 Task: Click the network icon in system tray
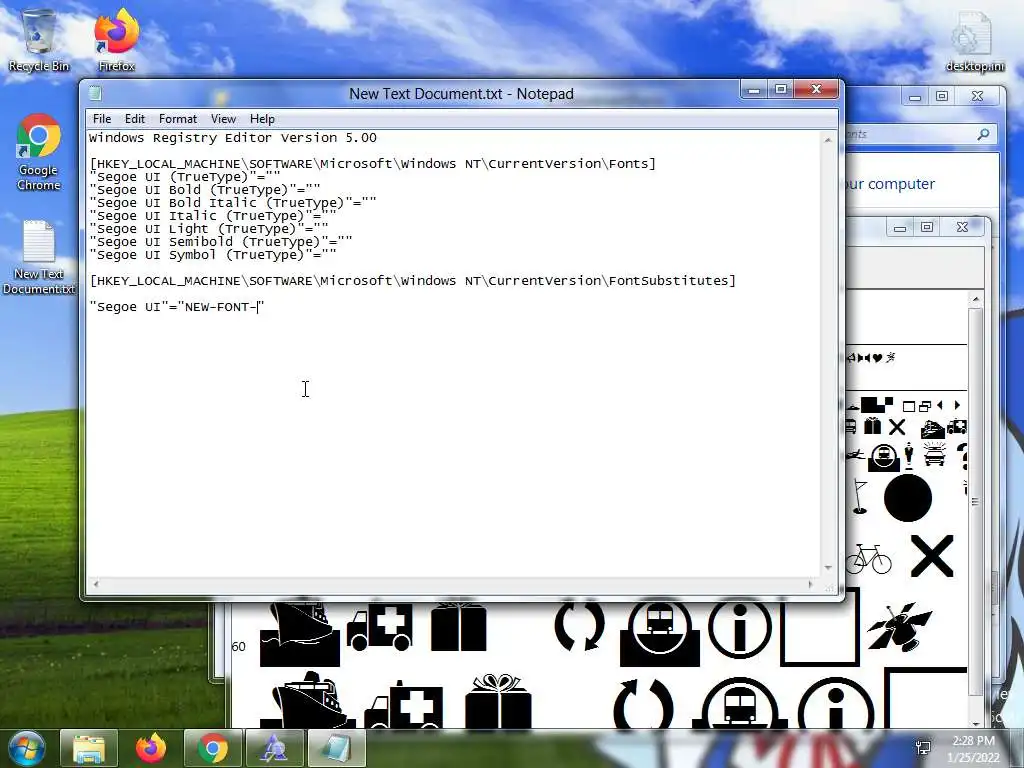tap(923, 748)
